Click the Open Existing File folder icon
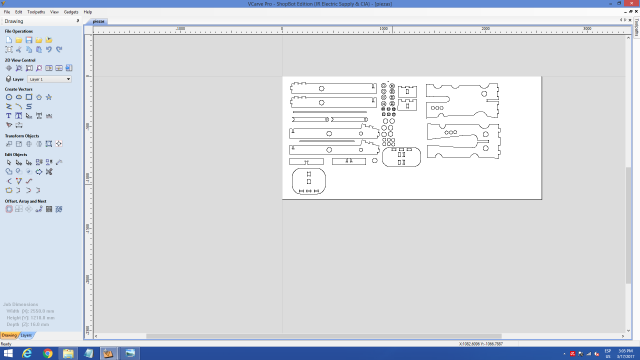Viewport: 640px width, 360px height. pos(19,40)
